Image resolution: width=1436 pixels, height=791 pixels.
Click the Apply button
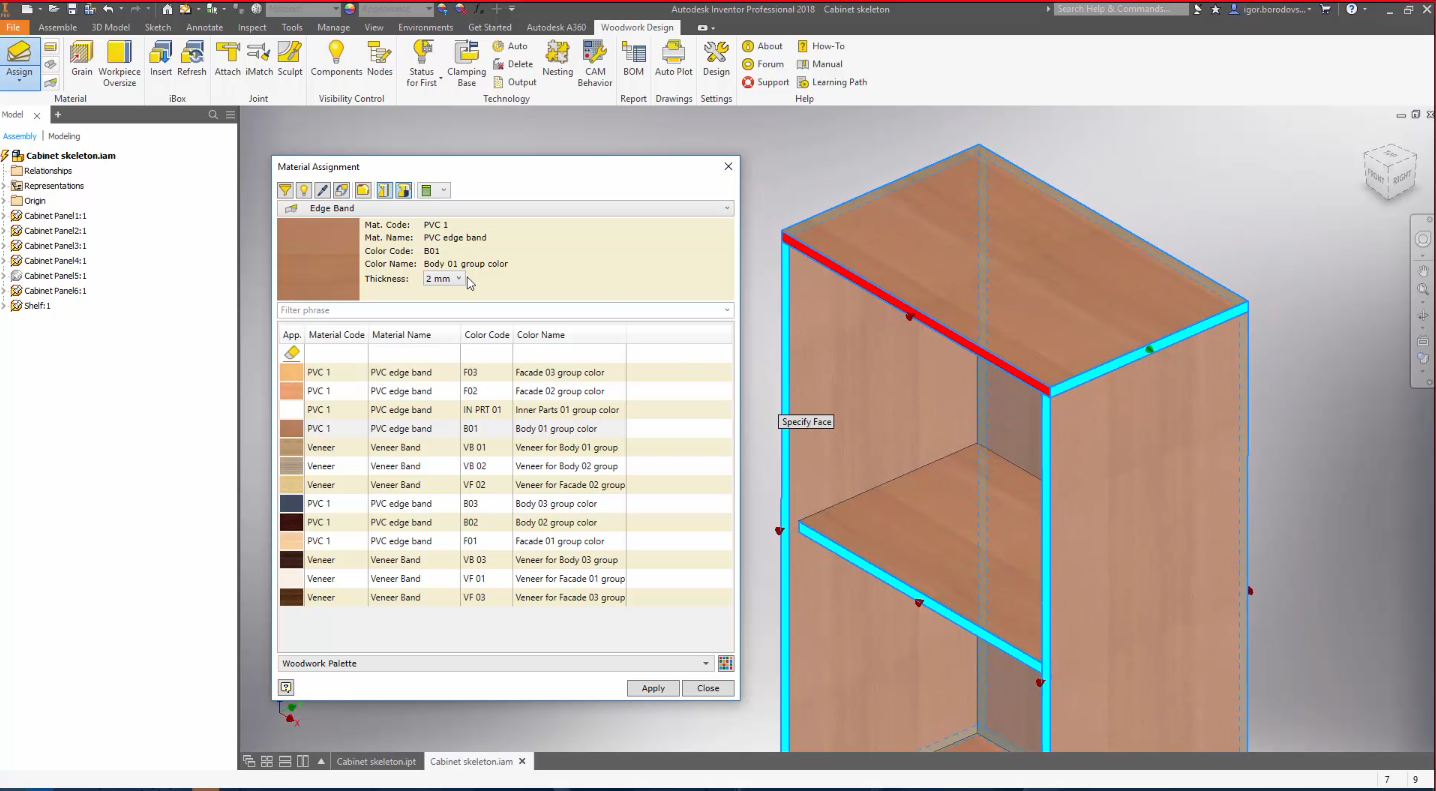point(653,688)
